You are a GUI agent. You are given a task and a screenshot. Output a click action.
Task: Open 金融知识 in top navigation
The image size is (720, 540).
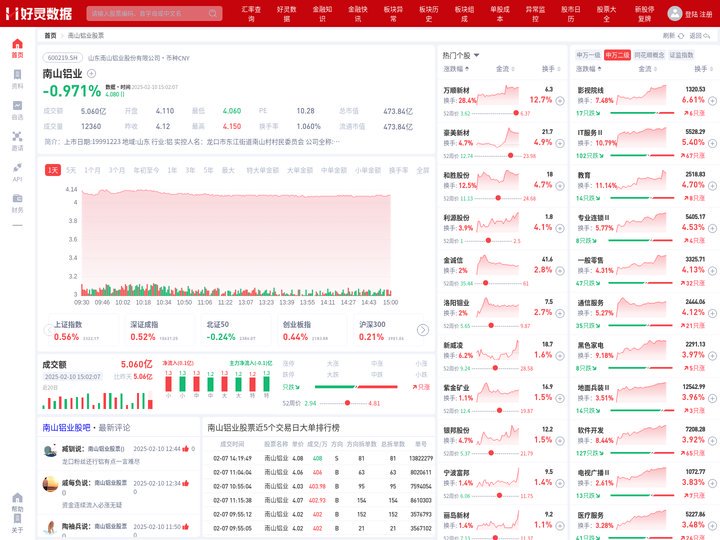point(322,14)
